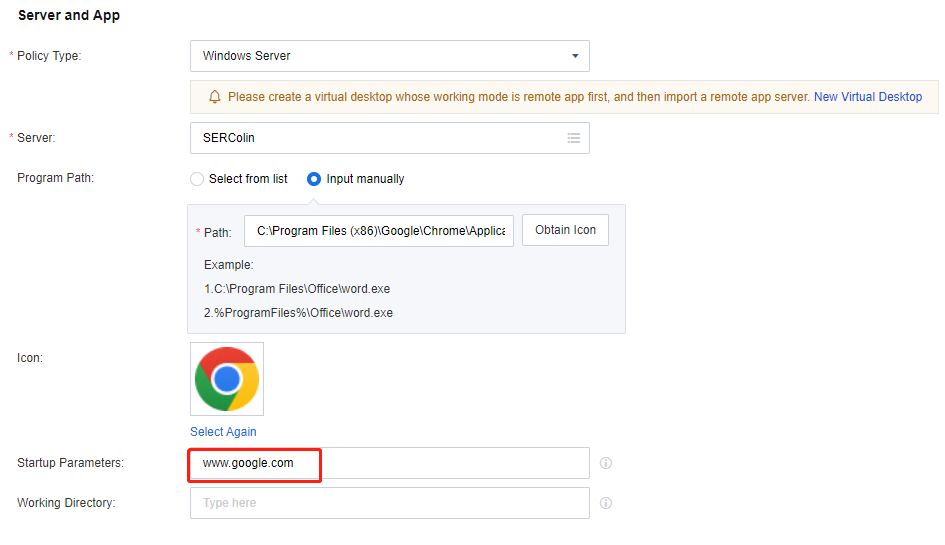Viewport: 945px width, 545px height.
Task: Click the "Server and App" section heading
Action: point(69,16)
